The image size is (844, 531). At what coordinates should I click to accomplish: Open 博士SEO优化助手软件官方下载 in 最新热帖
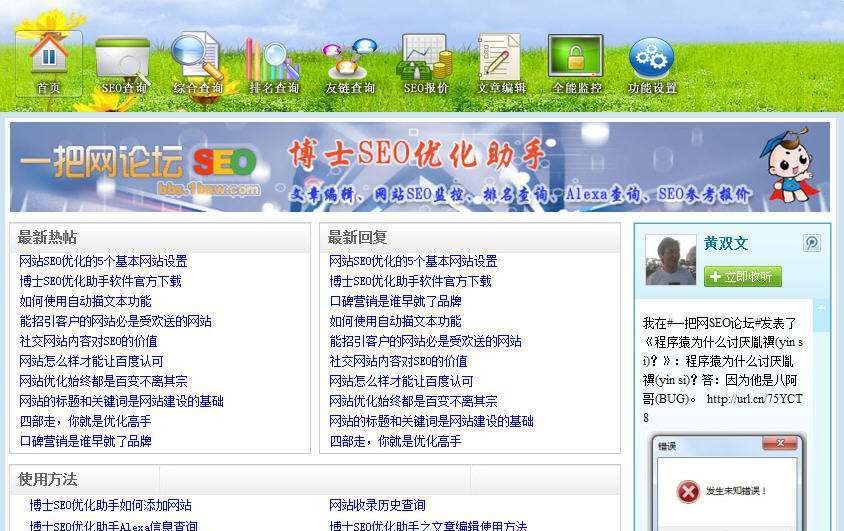pyautogui.click(x=100, y=281)
